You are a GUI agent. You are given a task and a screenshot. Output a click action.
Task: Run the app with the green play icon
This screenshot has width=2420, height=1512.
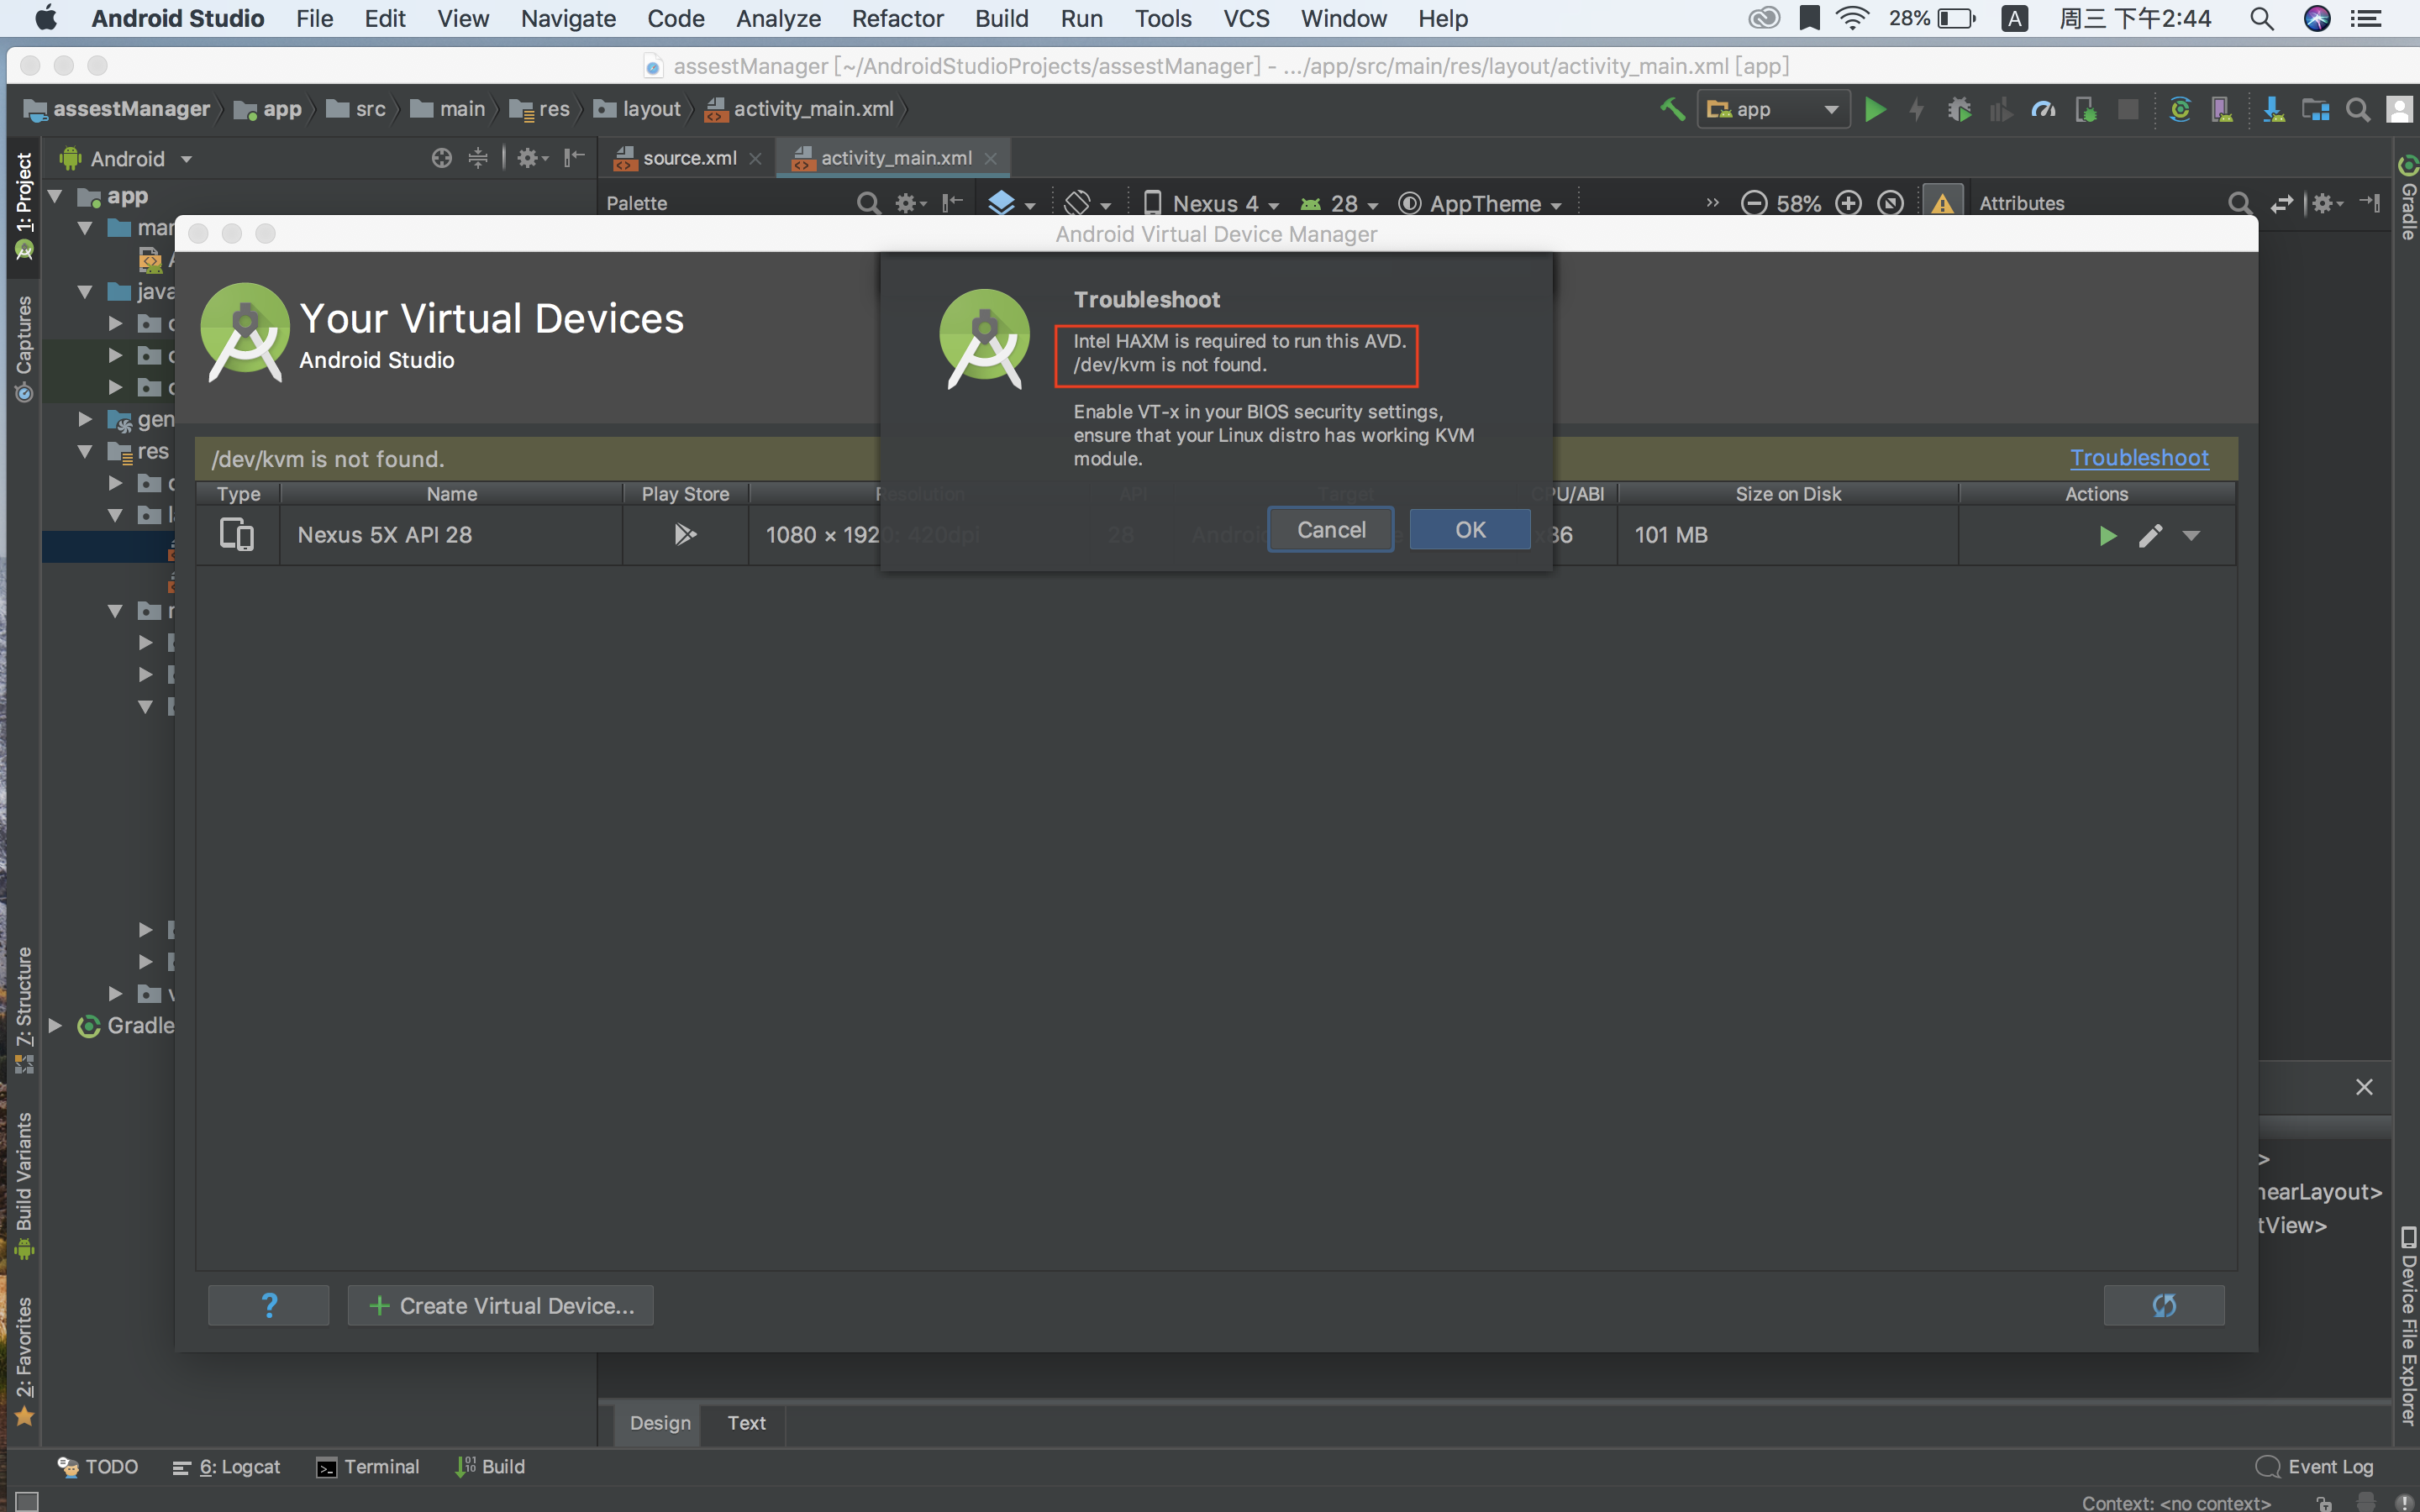1875,109
